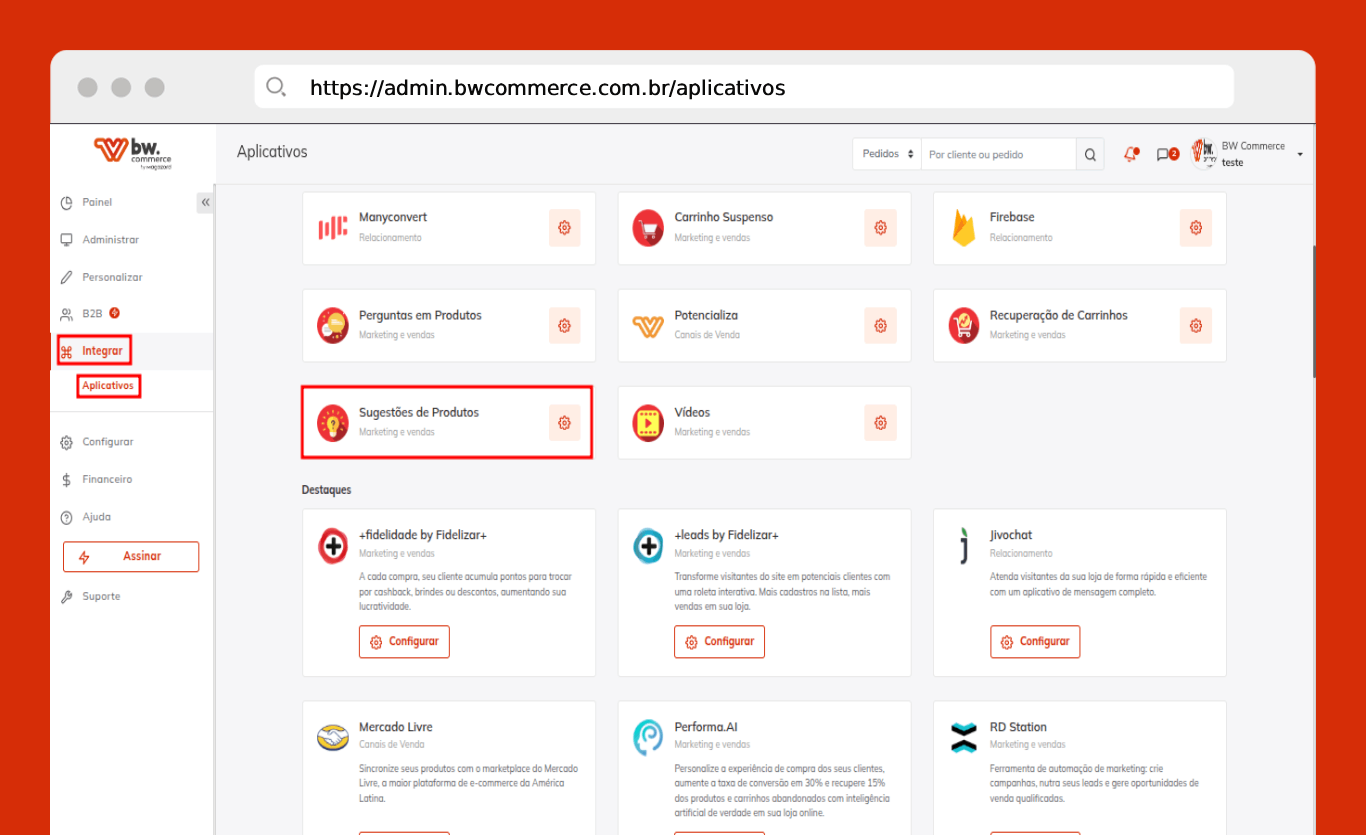Click the Destaques section heading
The height and width of the screenshot is (835, 1366).
(327, 490)
